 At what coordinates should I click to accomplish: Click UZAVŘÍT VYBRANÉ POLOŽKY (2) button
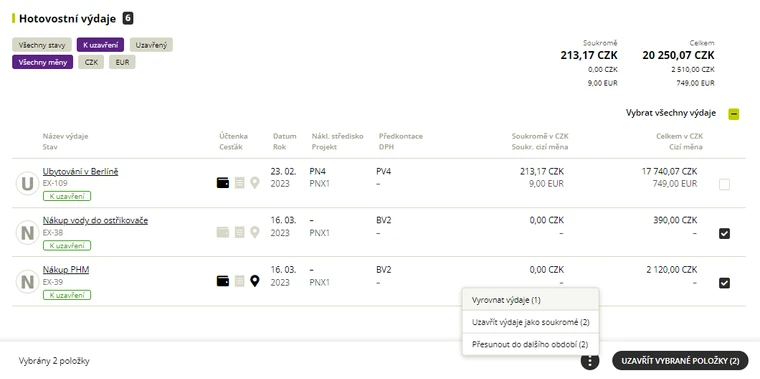tap(681, 361)
